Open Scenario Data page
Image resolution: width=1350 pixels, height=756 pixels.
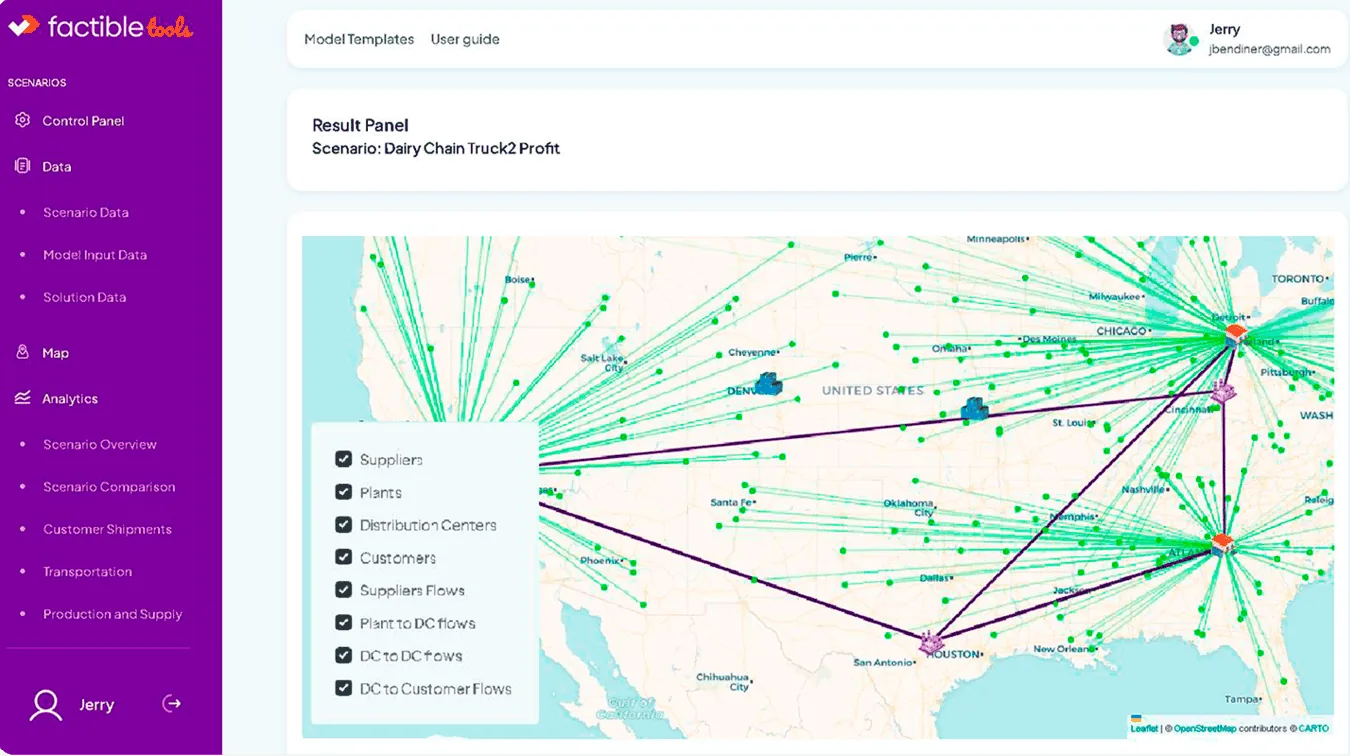(x=86, y=213)
